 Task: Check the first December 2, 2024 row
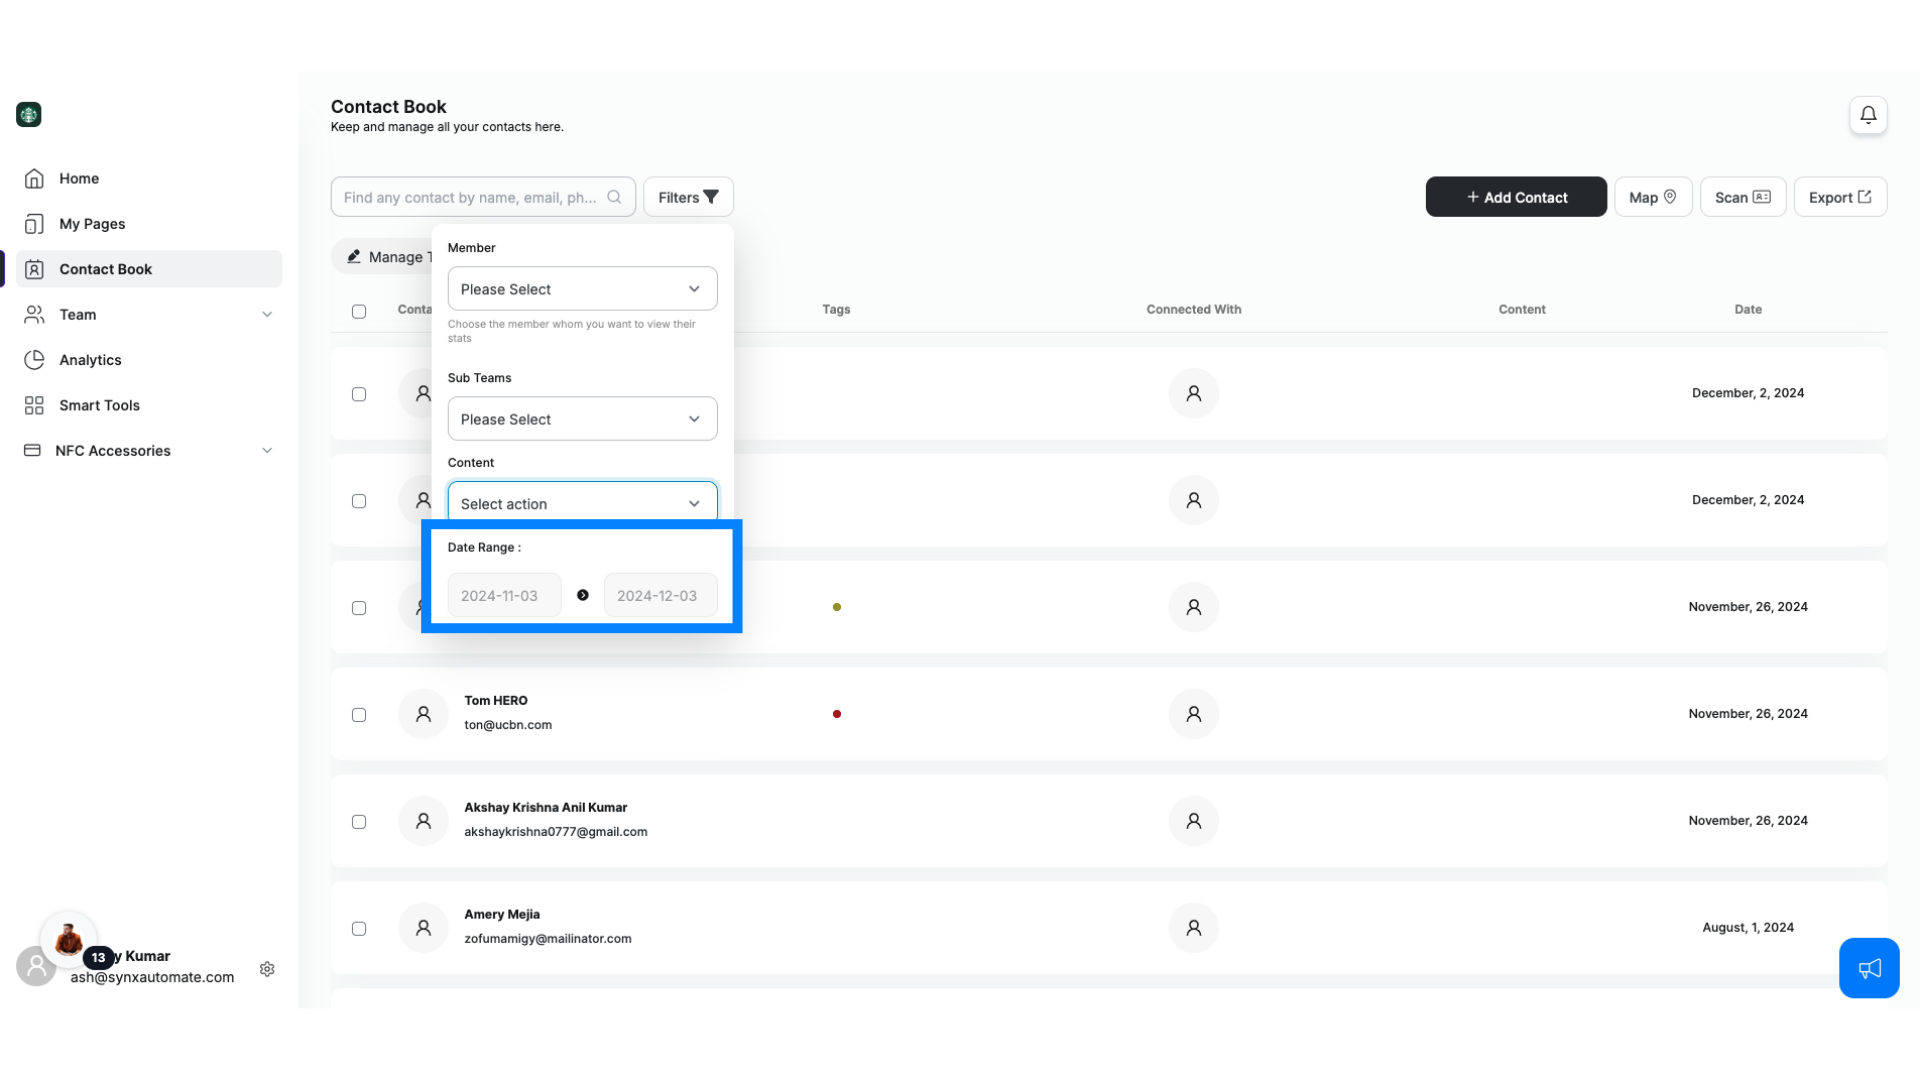point(359,394)
